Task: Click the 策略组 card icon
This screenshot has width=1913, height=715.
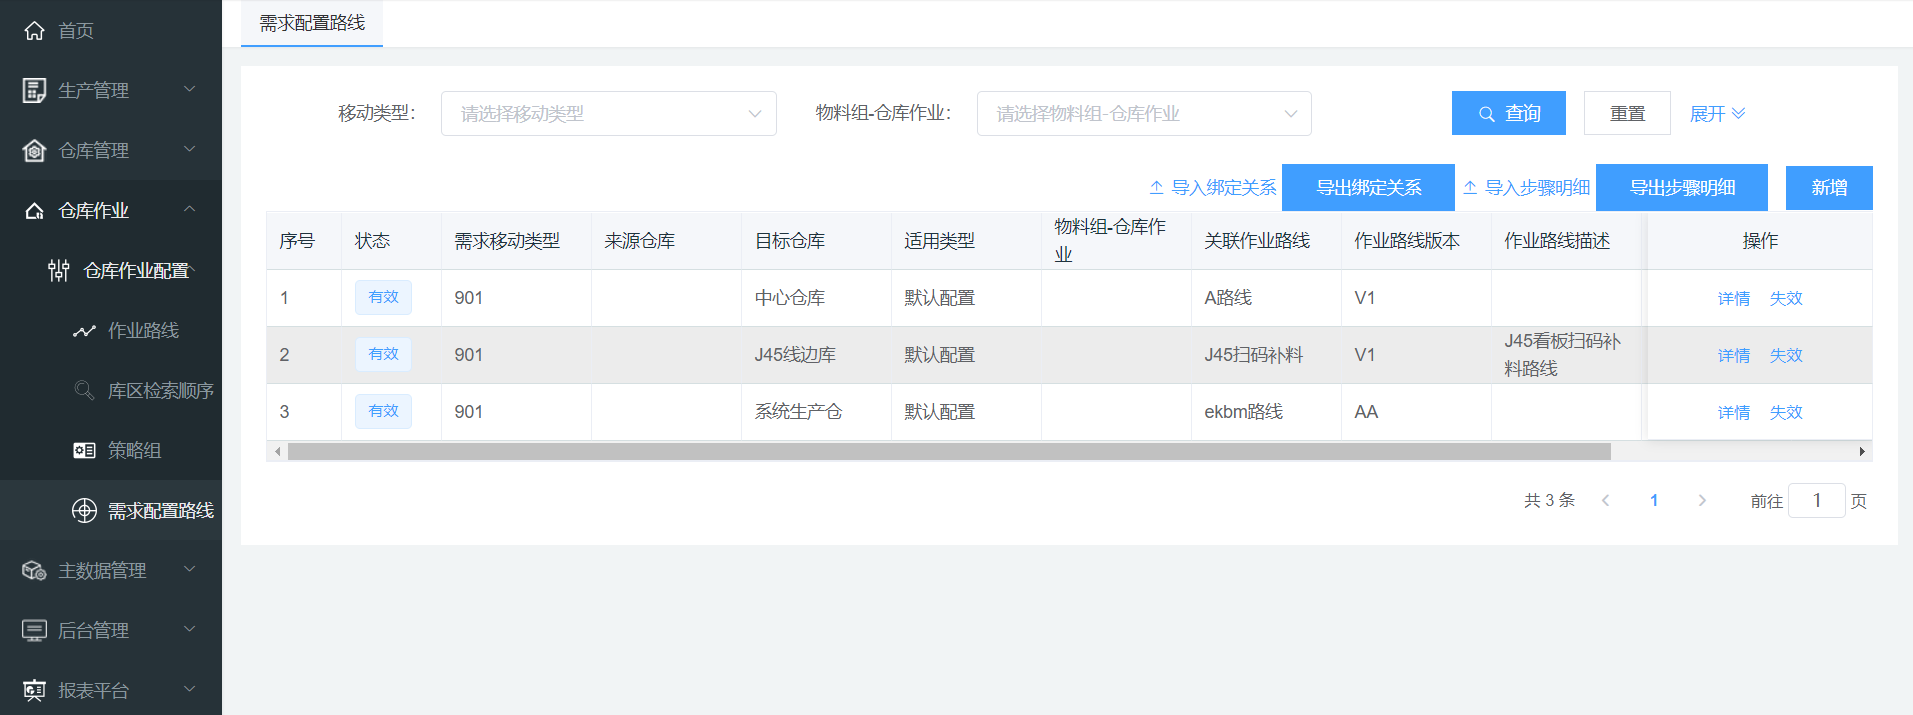Action: point(84,451)
